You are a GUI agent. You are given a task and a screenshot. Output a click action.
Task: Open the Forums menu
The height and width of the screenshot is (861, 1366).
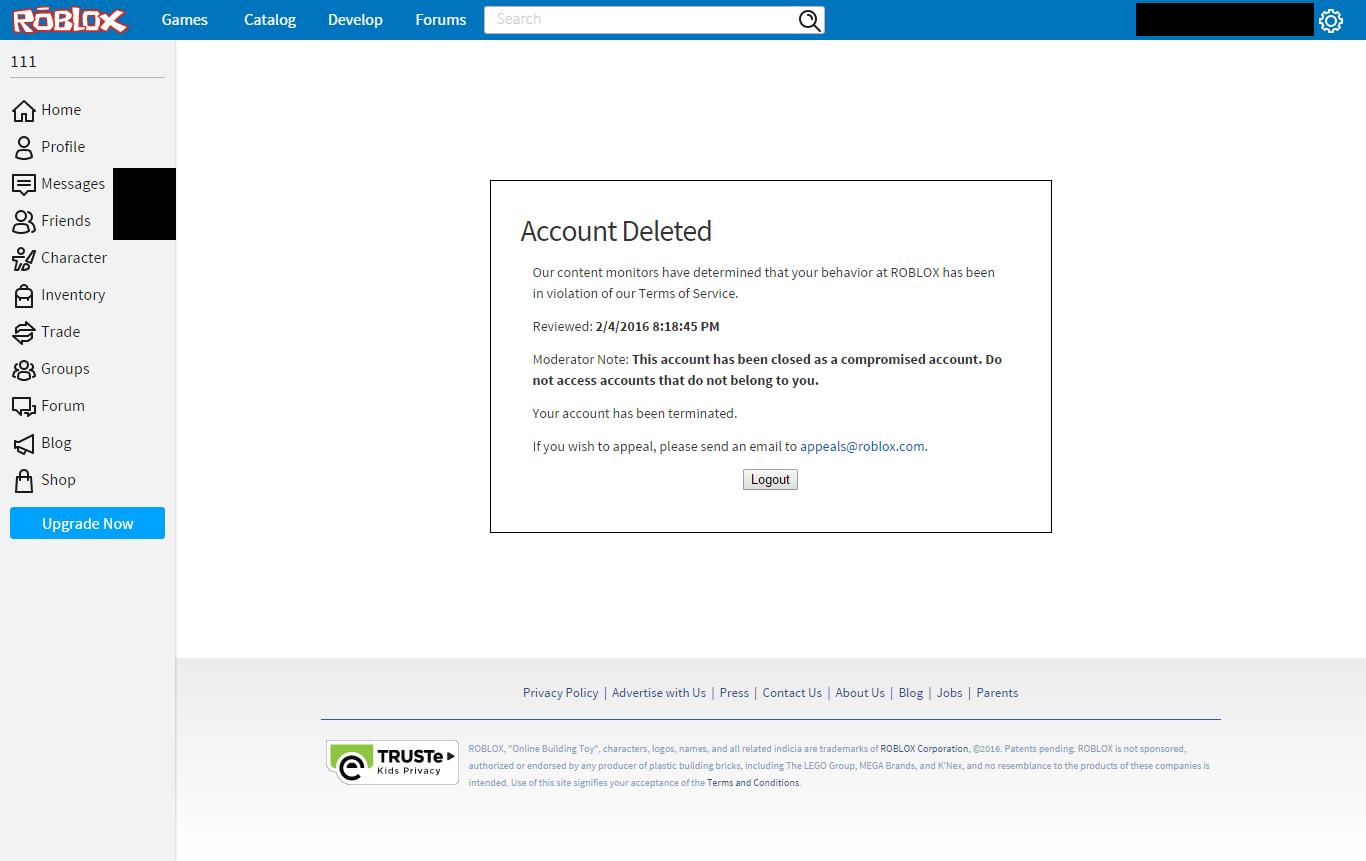[441, 20]
